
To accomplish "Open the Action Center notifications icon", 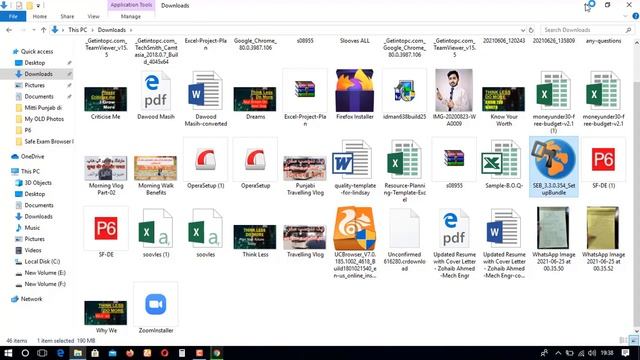I will tap(625, 353).
